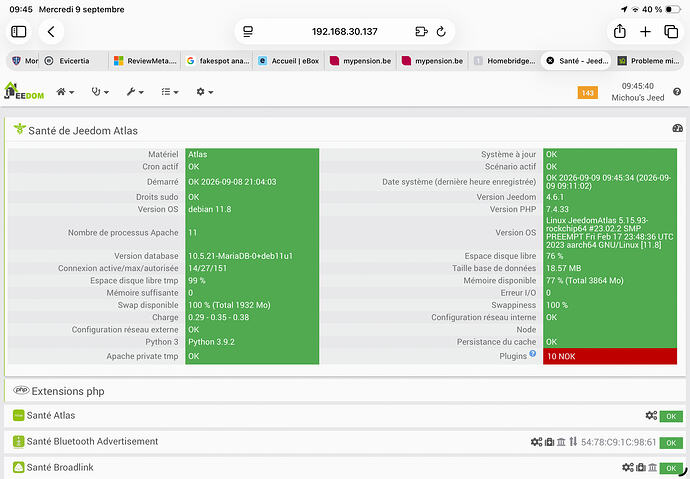The width and height of the screenshot is (690, 479).
Task: Click the value 10.5.21-MariaDB-0+deb11u1
Action: (x=240, y=256)
